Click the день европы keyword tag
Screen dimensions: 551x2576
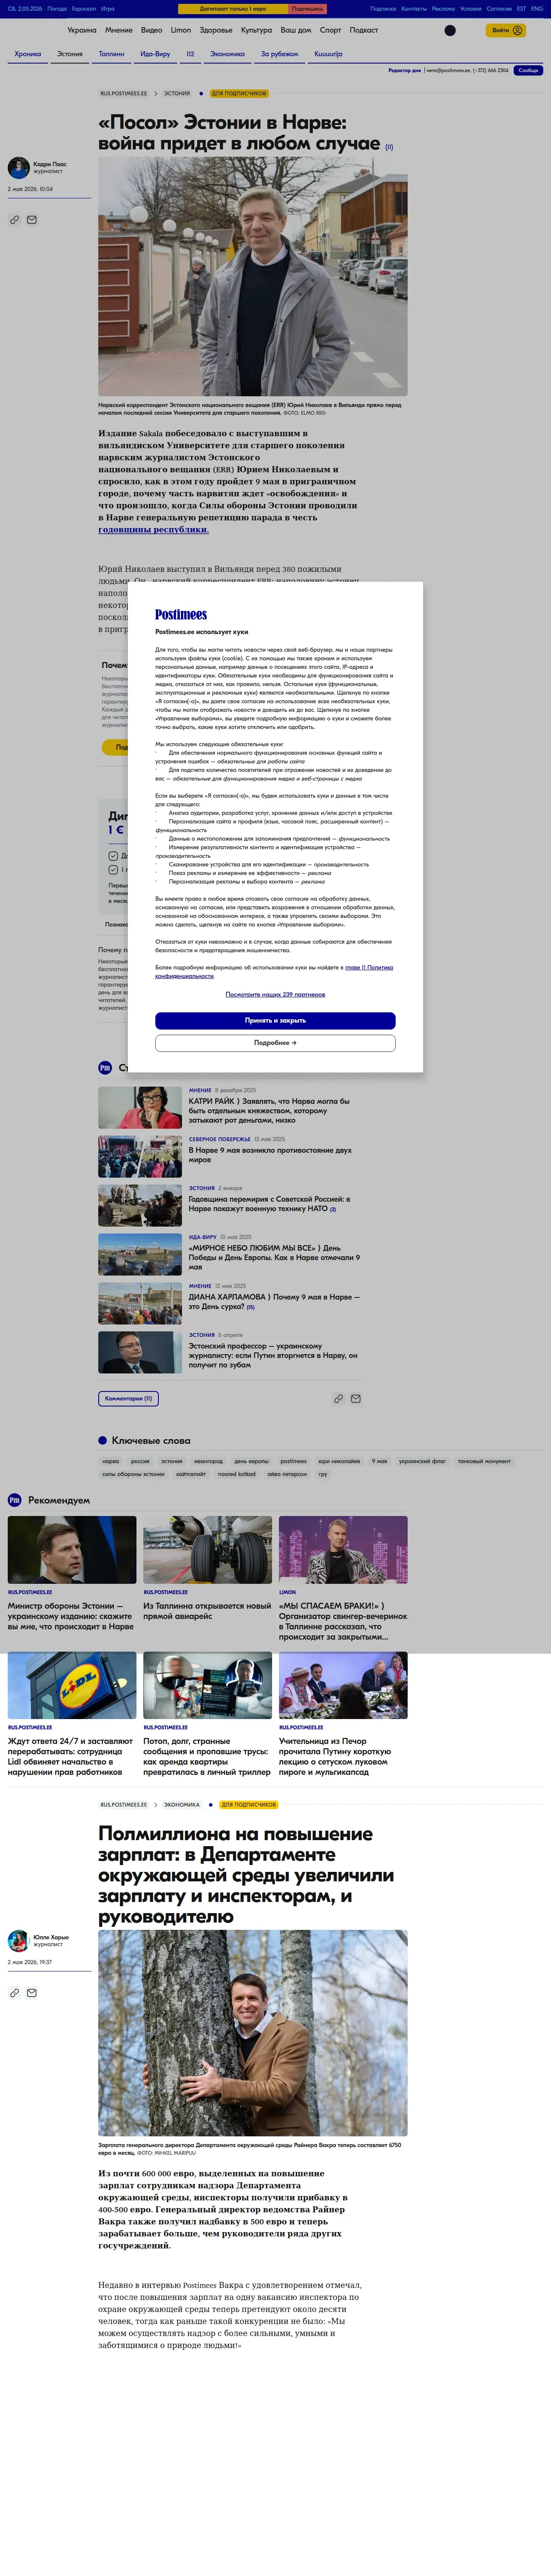click(251, 1461)
